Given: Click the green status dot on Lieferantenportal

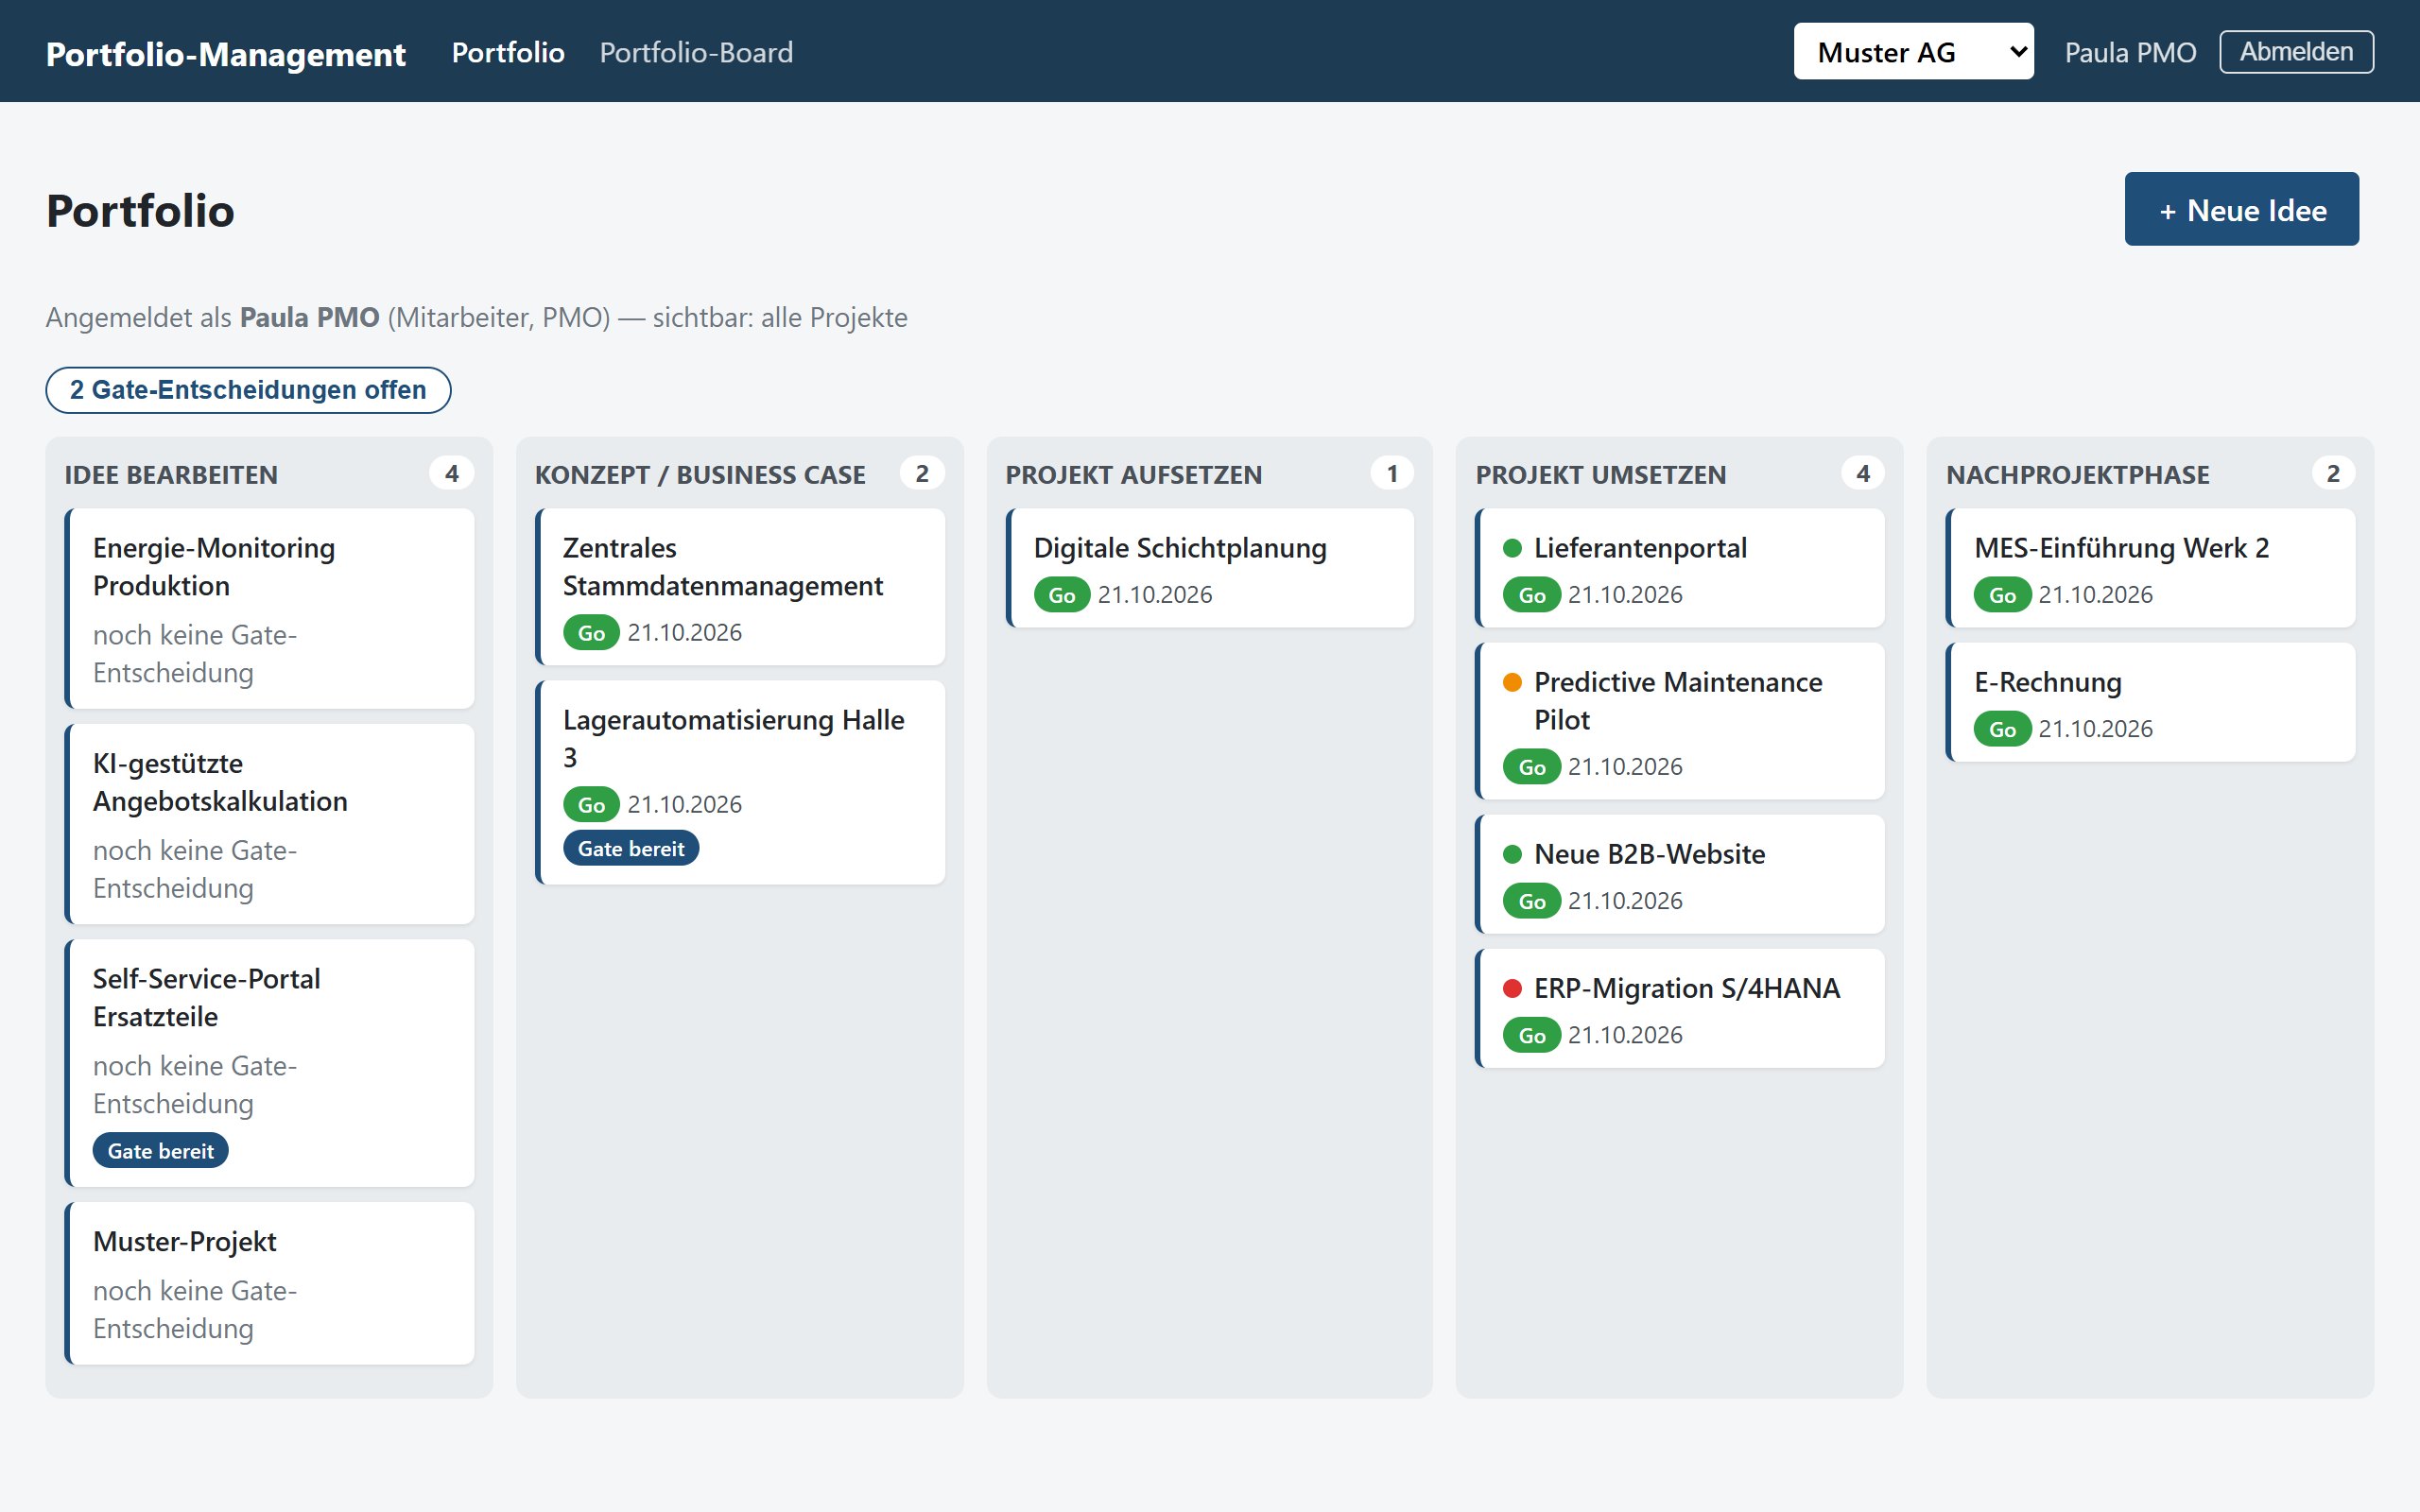Looking at the screenshot, I should (1512, 548).
